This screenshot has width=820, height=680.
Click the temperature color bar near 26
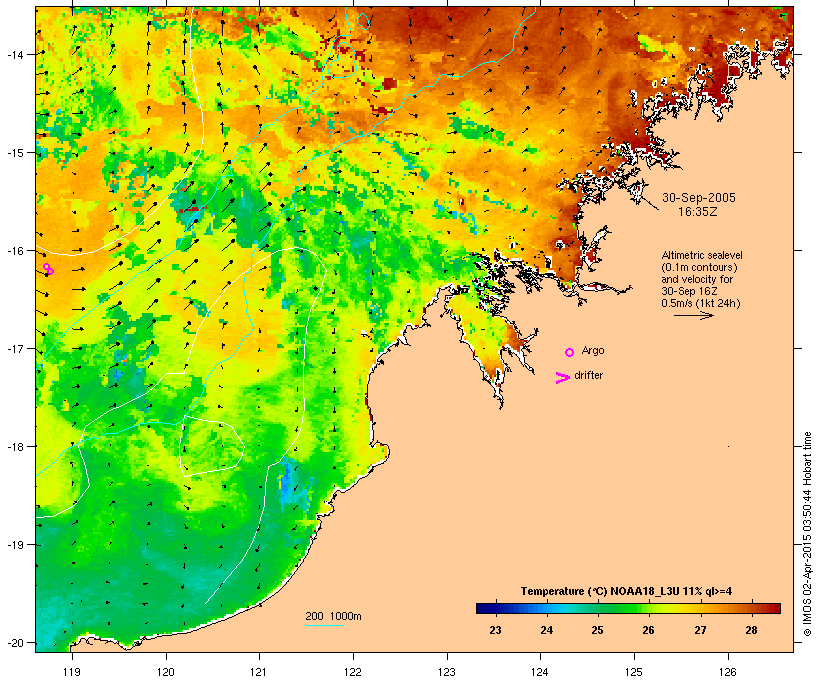click(648, 608)
